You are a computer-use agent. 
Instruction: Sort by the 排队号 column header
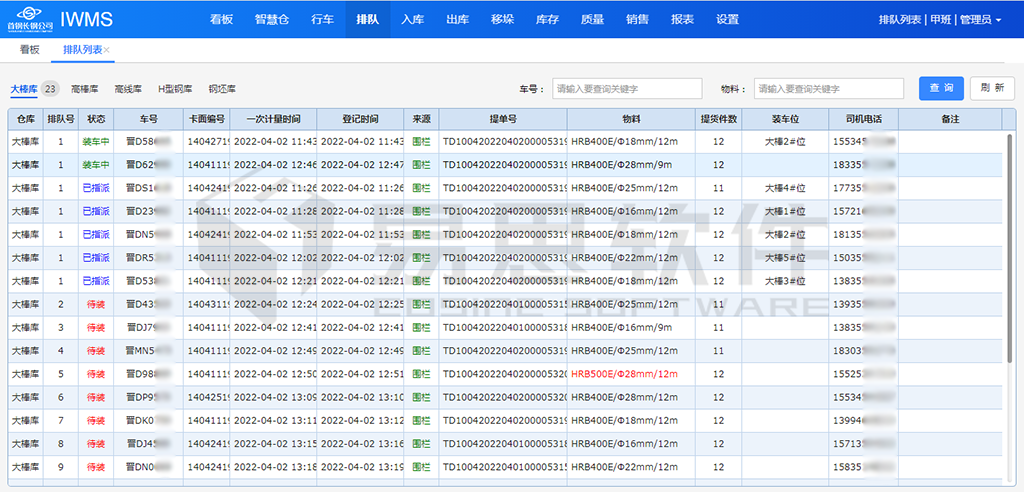coord(61,119)
